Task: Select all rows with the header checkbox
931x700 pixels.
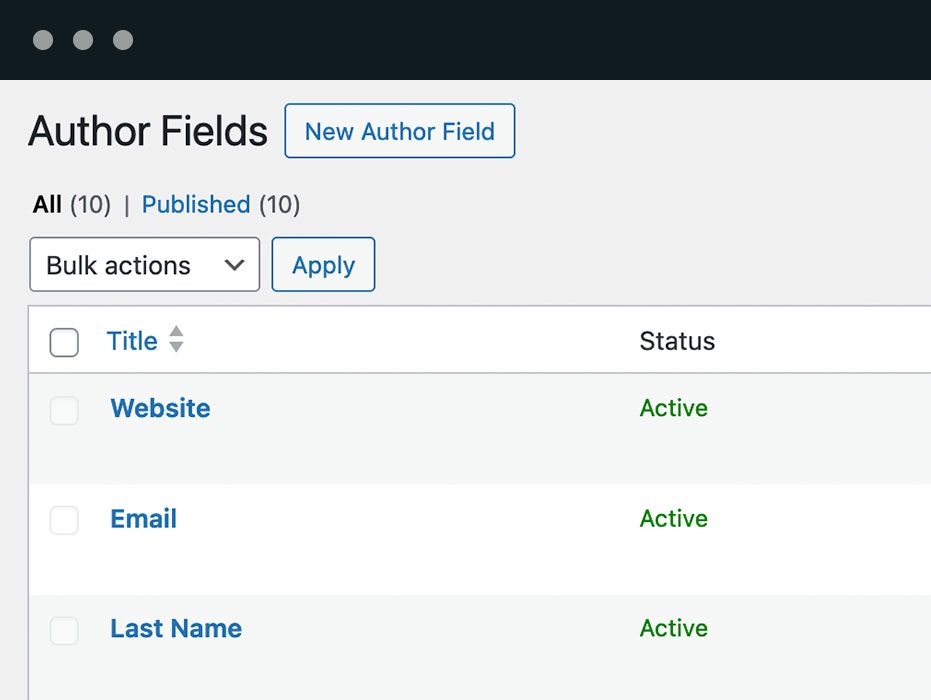Action: (x=63, y=341)
